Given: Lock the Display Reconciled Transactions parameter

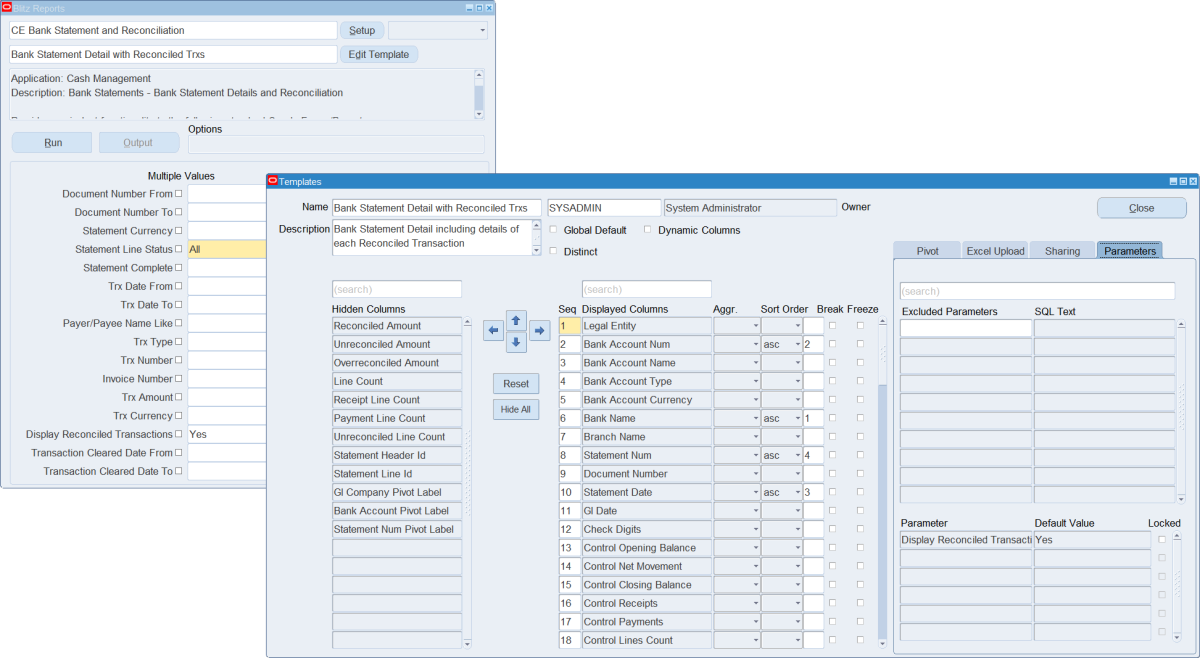Looking at the screenshot, I should click(1162, 540).
